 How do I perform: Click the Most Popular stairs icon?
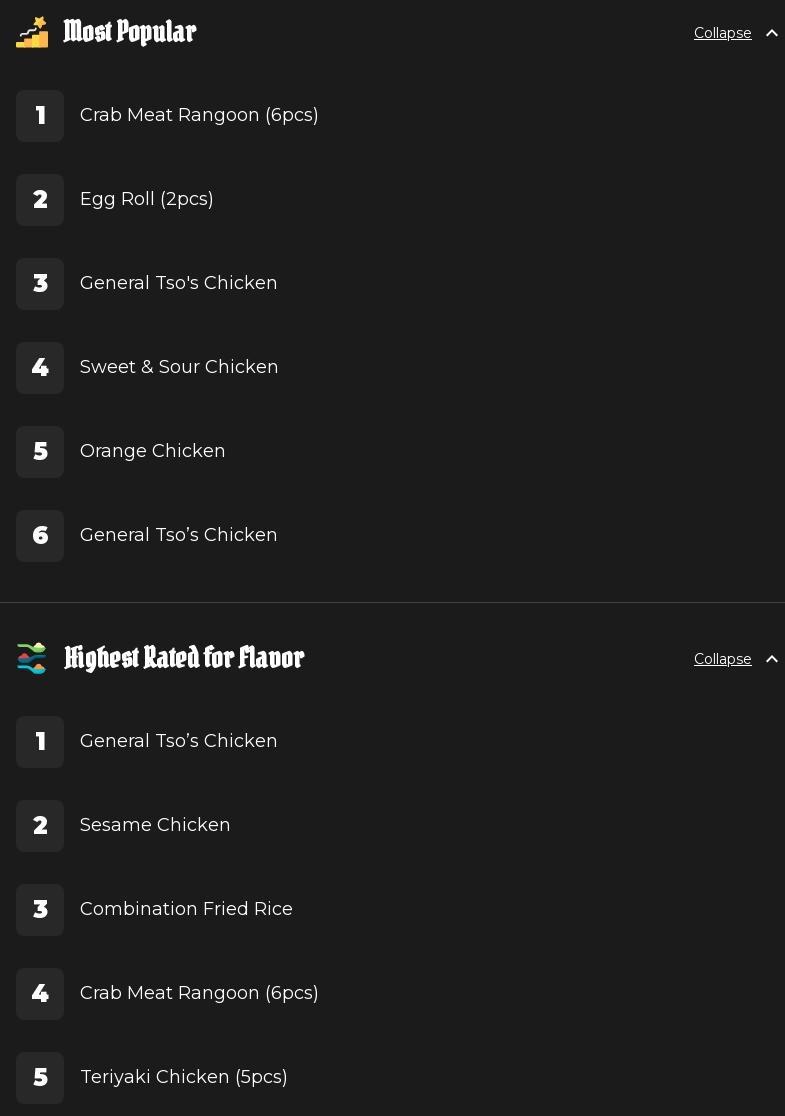(x=32, y=32)
